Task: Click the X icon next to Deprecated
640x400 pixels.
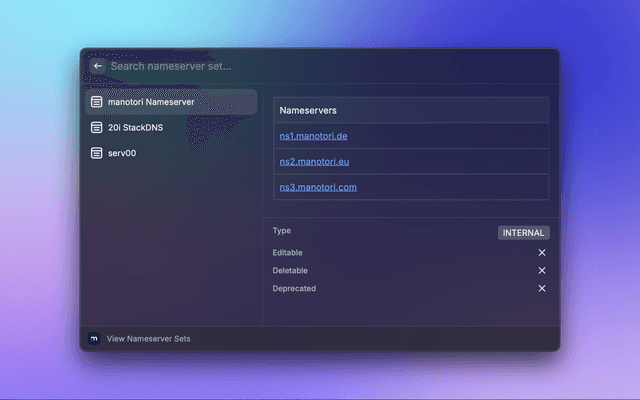Action: click(x=542, y=289)
